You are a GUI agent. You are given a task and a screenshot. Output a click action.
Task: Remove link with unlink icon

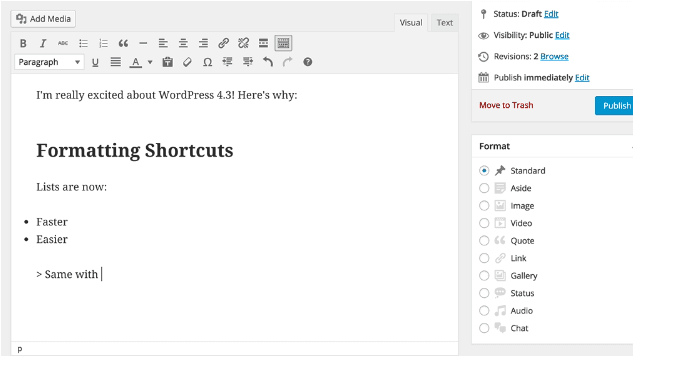(x=243, y=43)
